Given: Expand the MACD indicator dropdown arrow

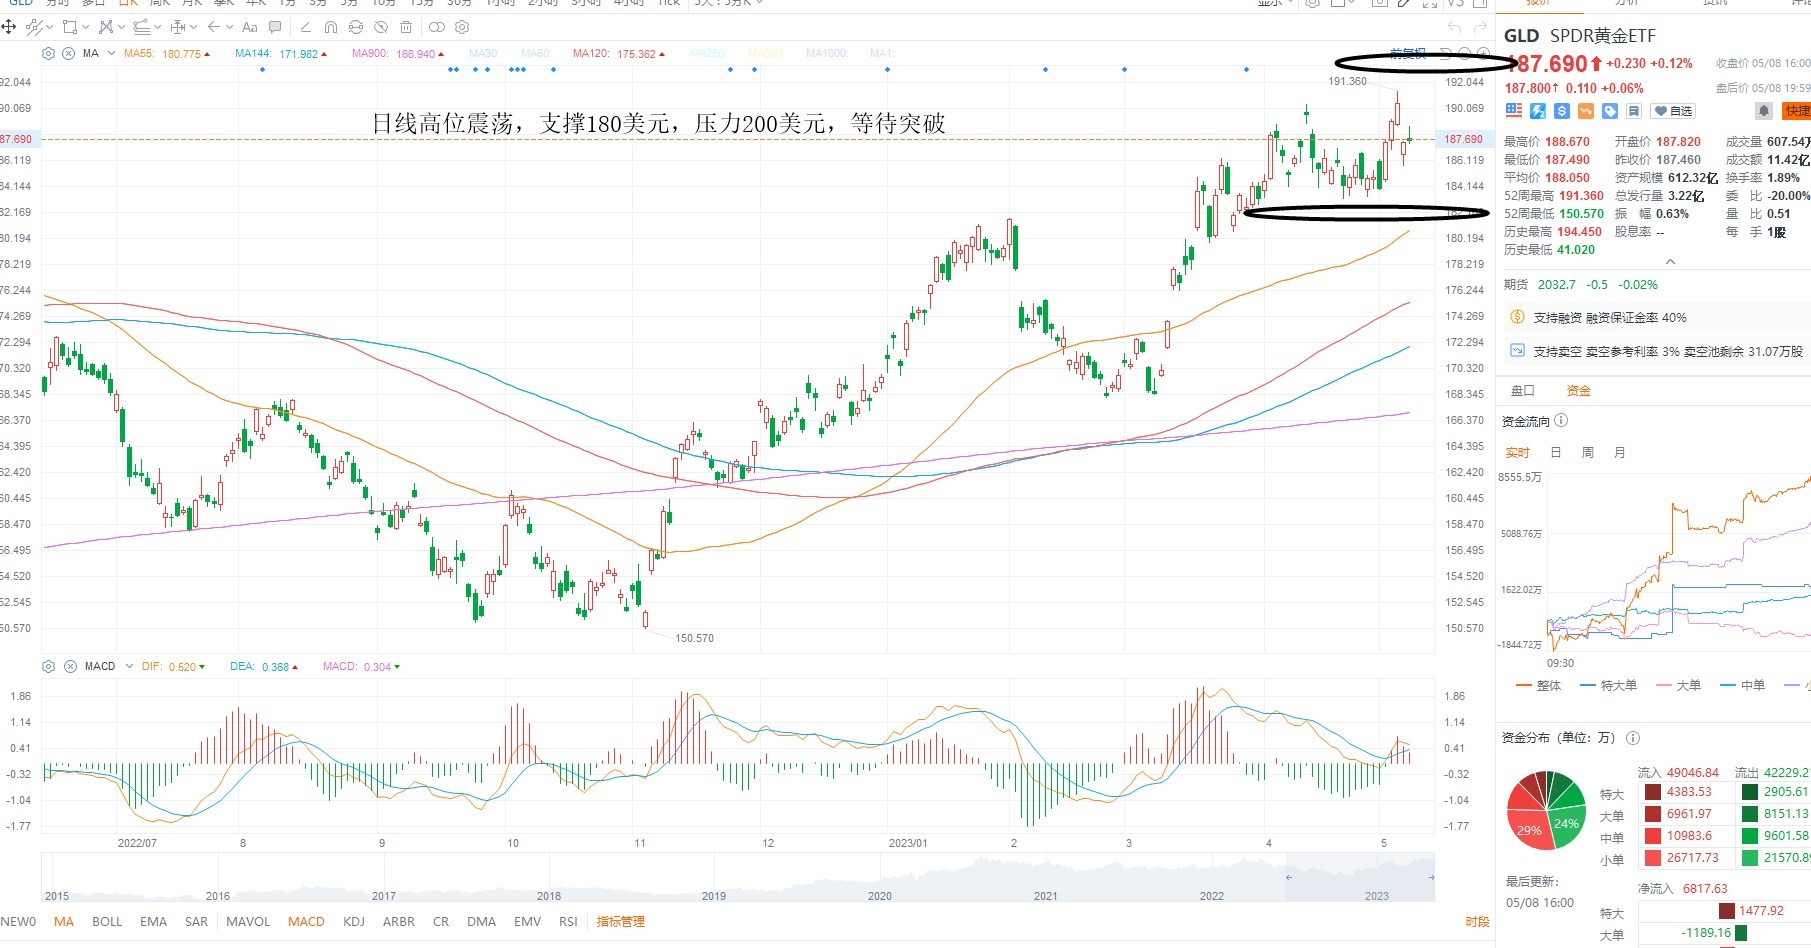Looking at the screenshot, I should 129,666.
